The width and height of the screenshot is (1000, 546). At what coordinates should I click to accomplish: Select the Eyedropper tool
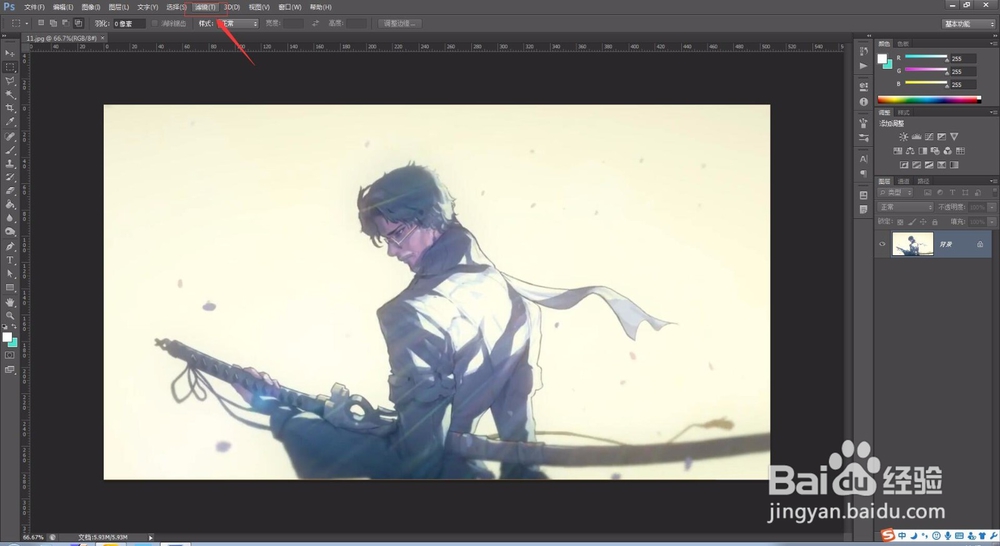point(10,121)
